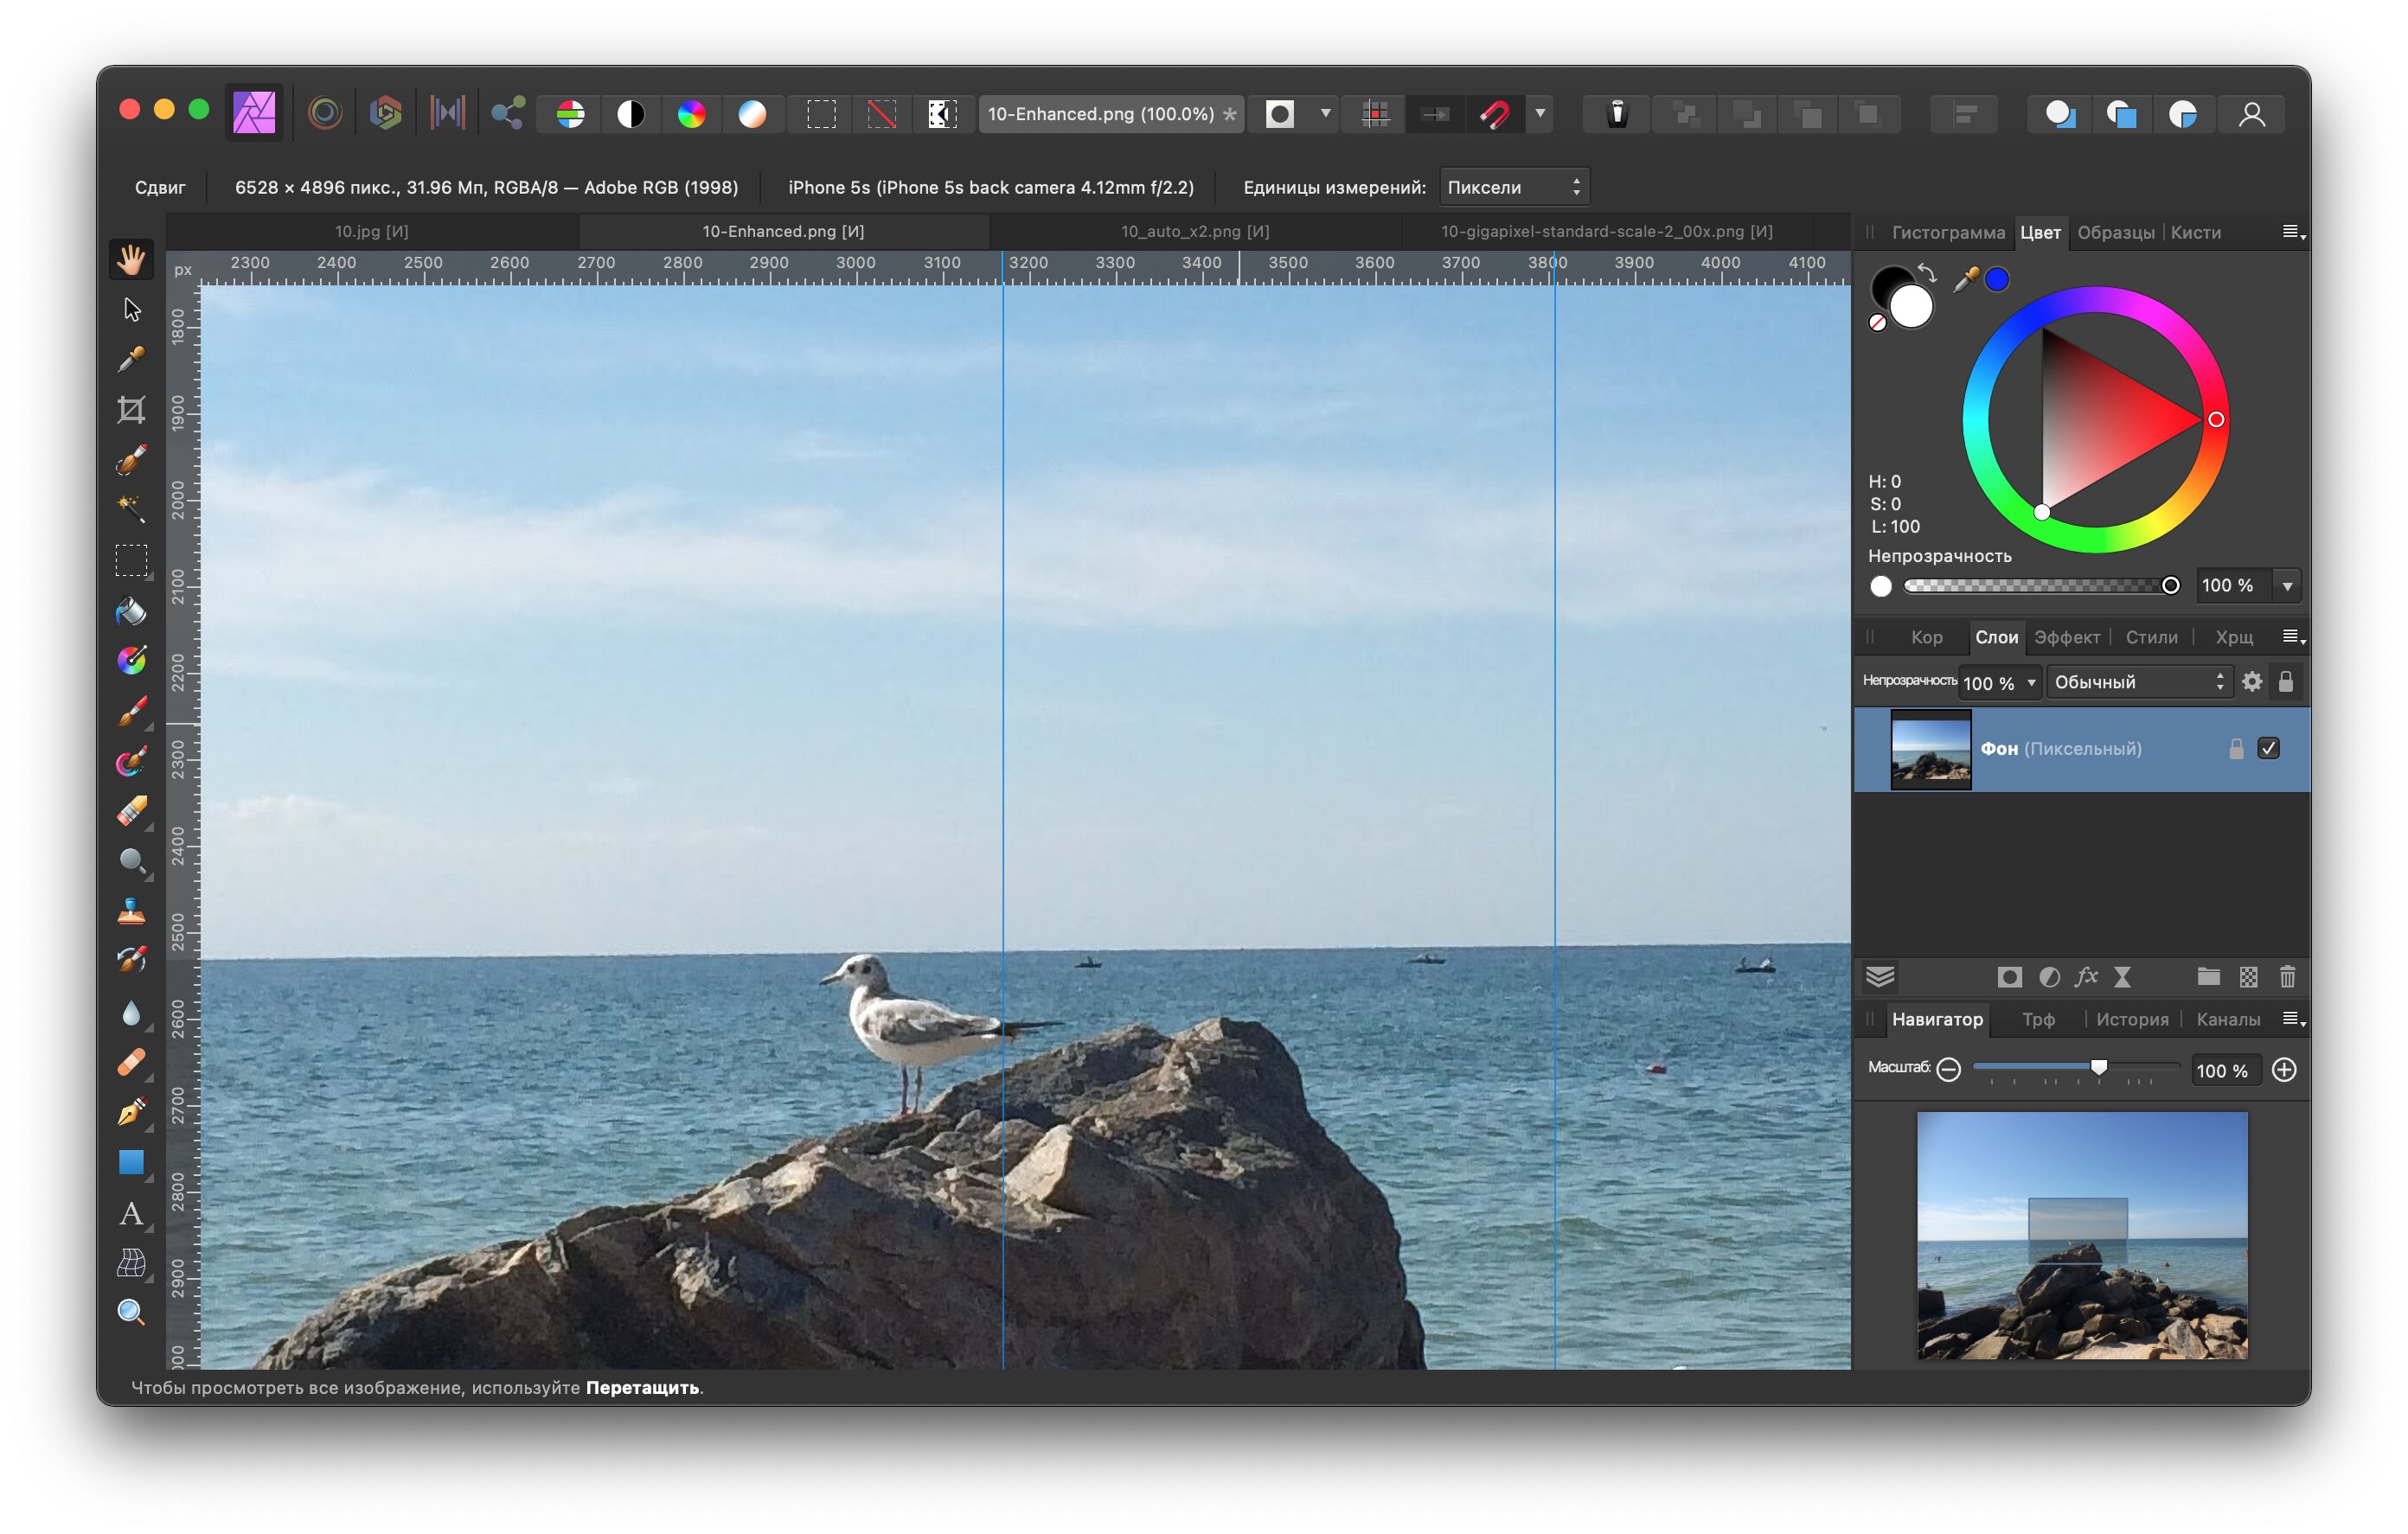Image resolution: width=2408 pixels, height=1534 pixels.
Task: Select the Pen tool
Action: tap(131, 1112)
